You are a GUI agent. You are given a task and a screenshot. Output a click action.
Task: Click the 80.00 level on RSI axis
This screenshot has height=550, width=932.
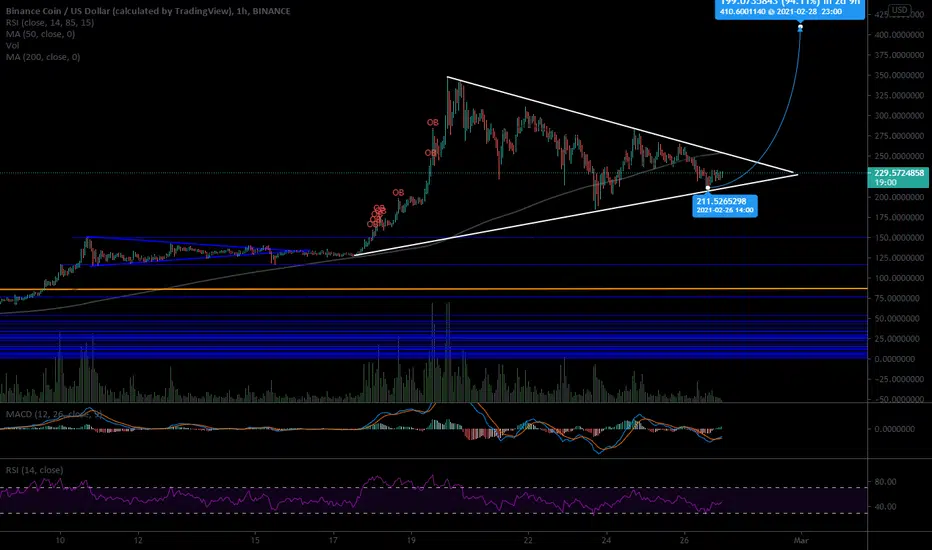[x=886, y=482]
